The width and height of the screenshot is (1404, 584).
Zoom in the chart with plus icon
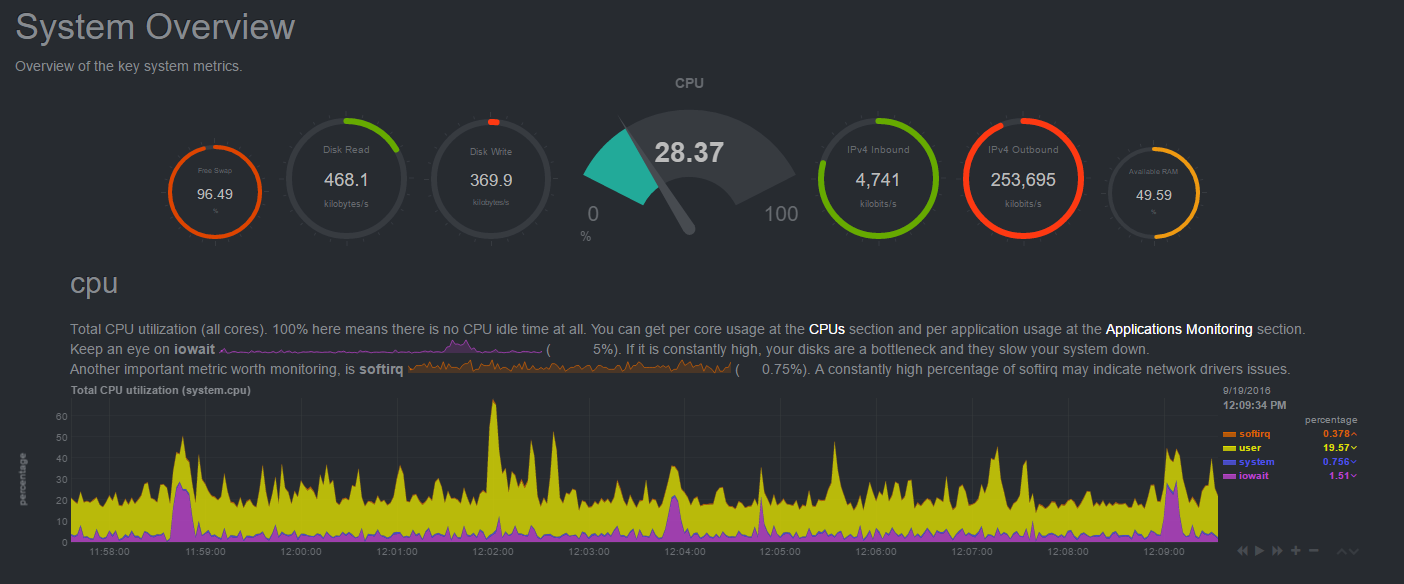1296,551
